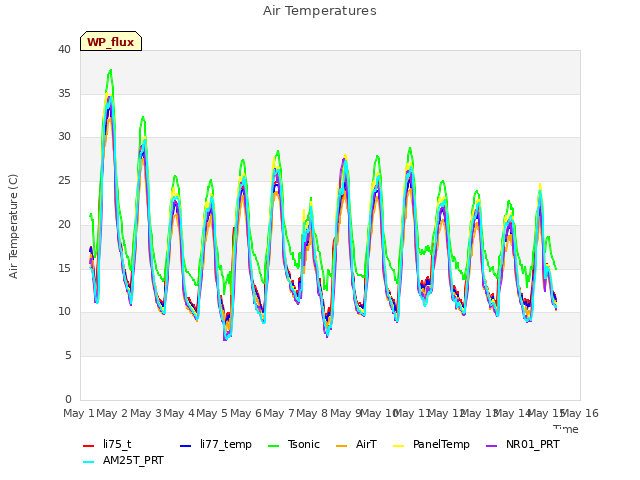Toggle the AM25T_PRT series label
The image size is (640, 480).
pyautogui.click(x=133, y=460)
